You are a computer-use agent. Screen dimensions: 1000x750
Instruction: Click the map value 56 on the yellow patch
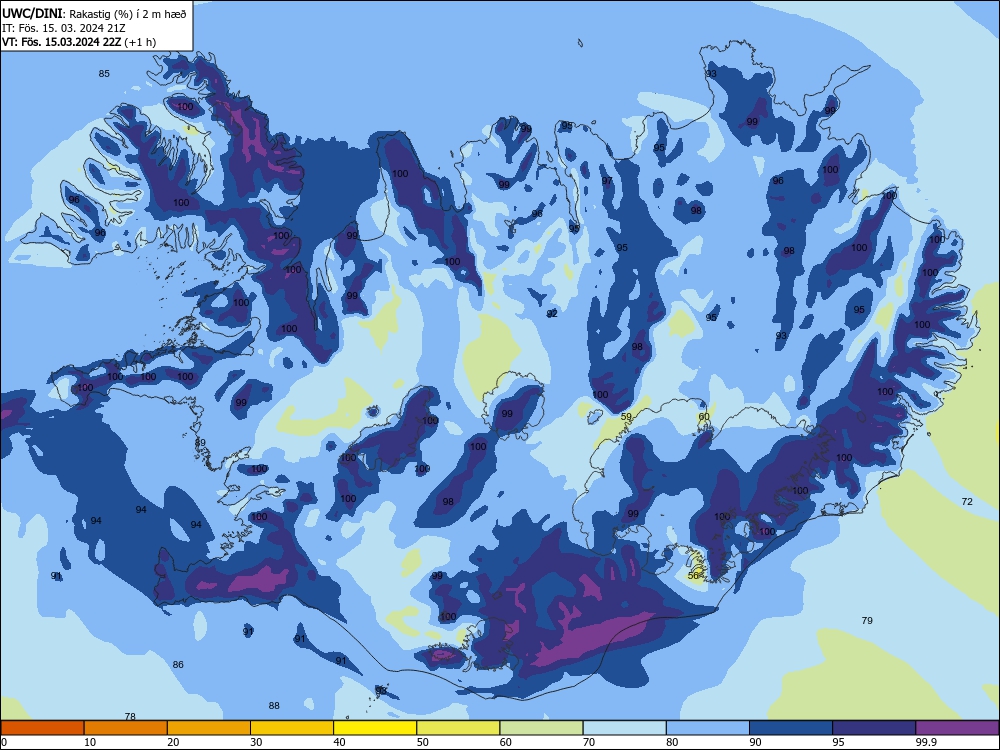coord(694,575)
